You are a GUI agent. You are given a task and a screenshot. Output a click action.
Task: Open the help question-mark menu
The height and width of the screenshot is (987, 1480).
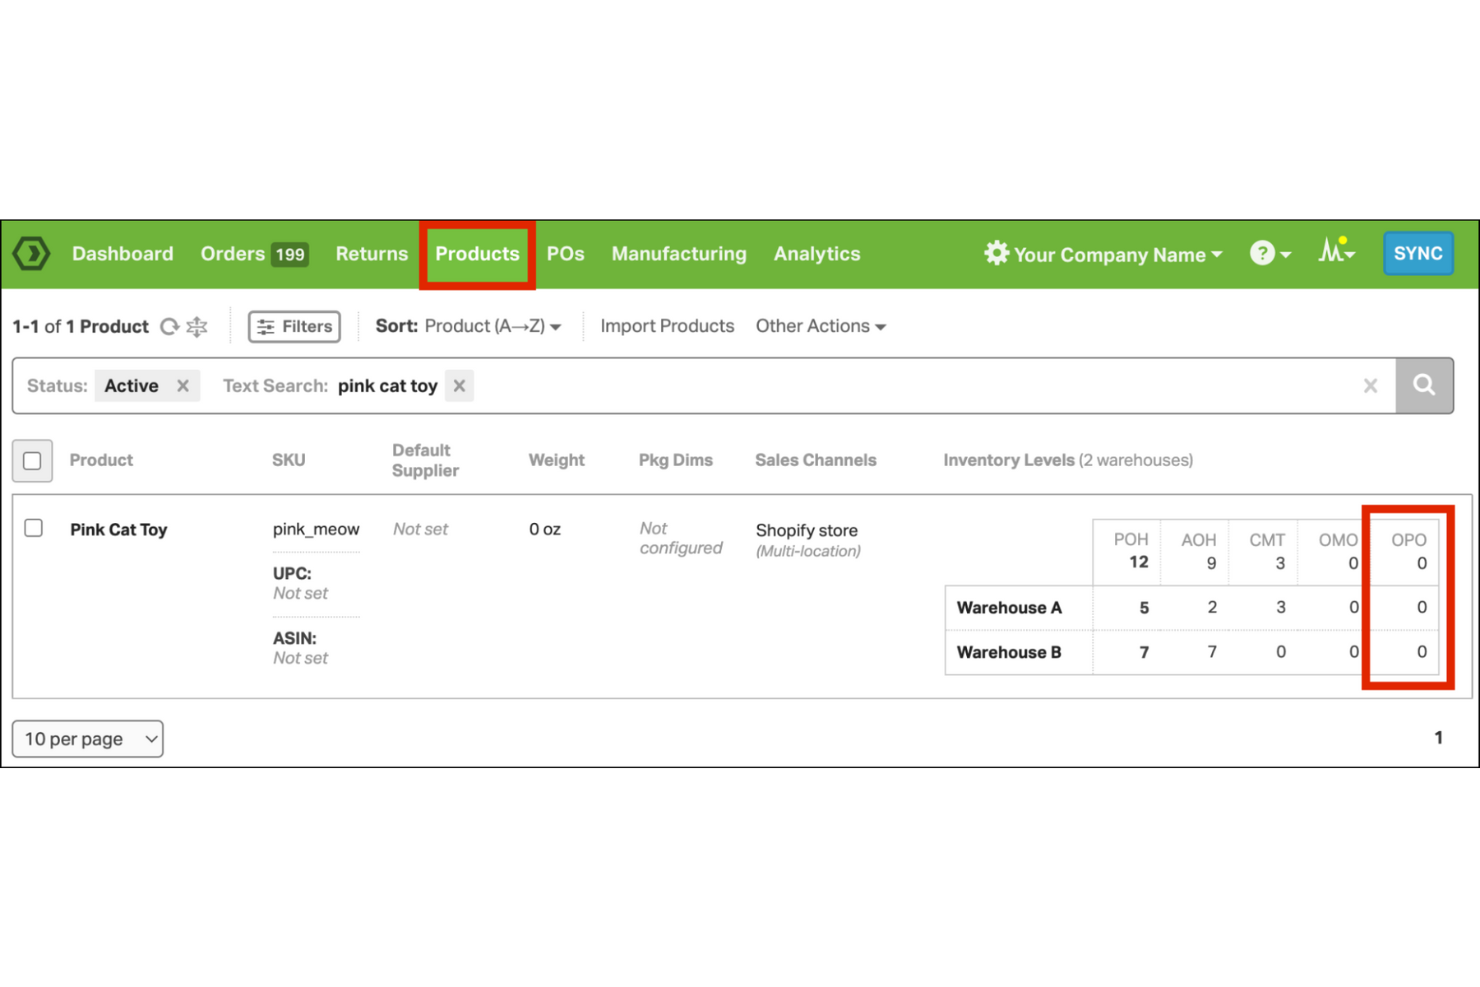pyautogui.click(x=1265, y=253)
